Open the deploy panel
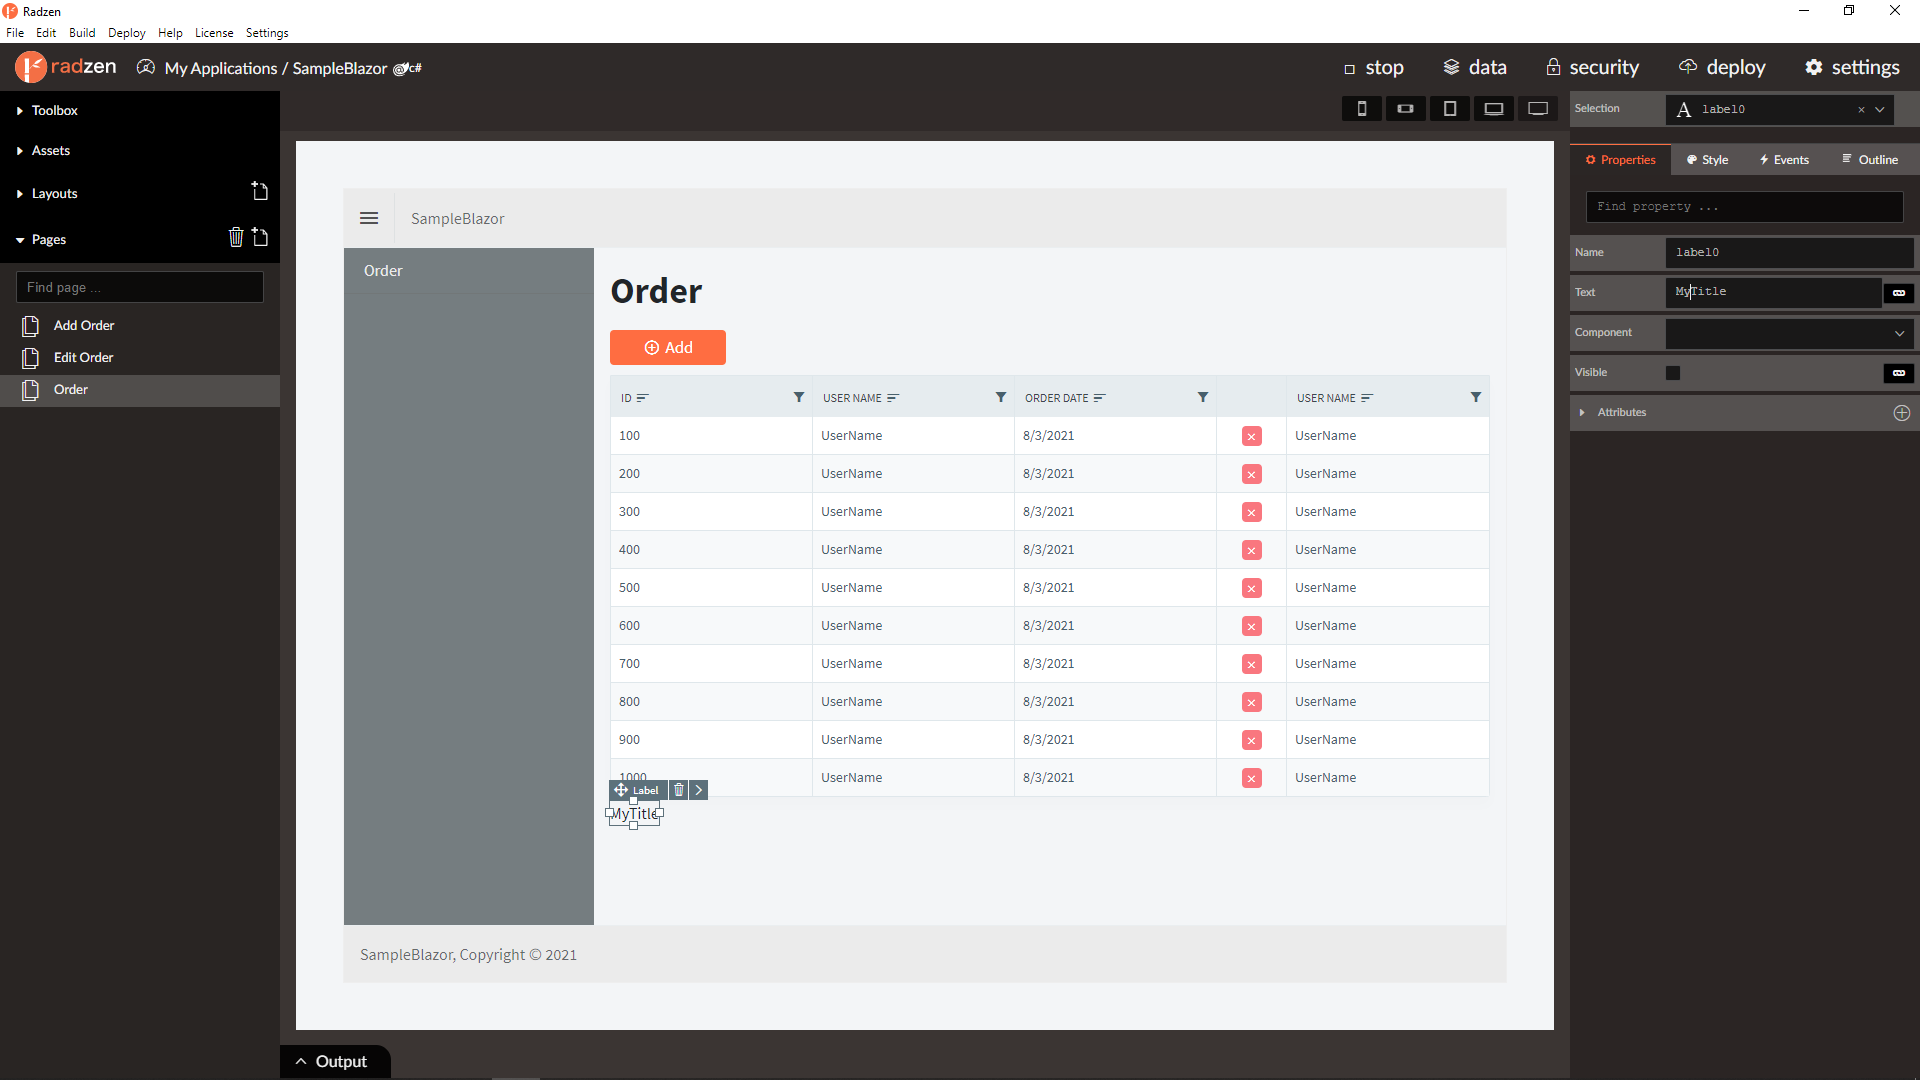Viewport: 1920px width, 1080px height. (x=1722, y=67)
